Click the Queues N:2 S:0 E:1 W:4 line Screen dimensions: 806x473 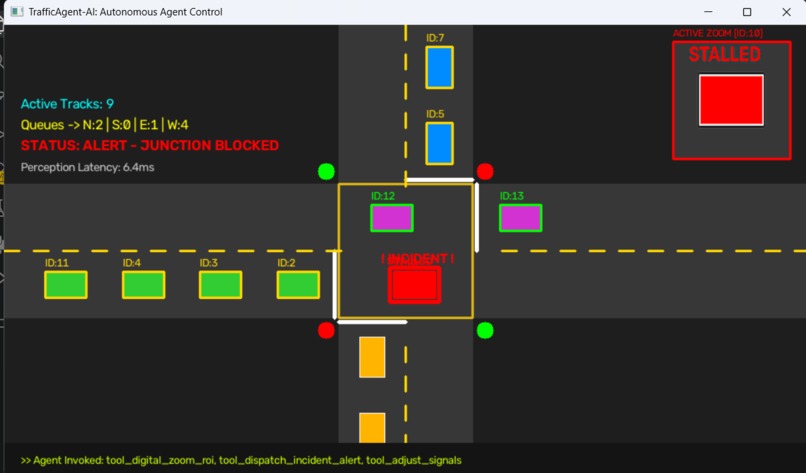[x=104, y=125]
